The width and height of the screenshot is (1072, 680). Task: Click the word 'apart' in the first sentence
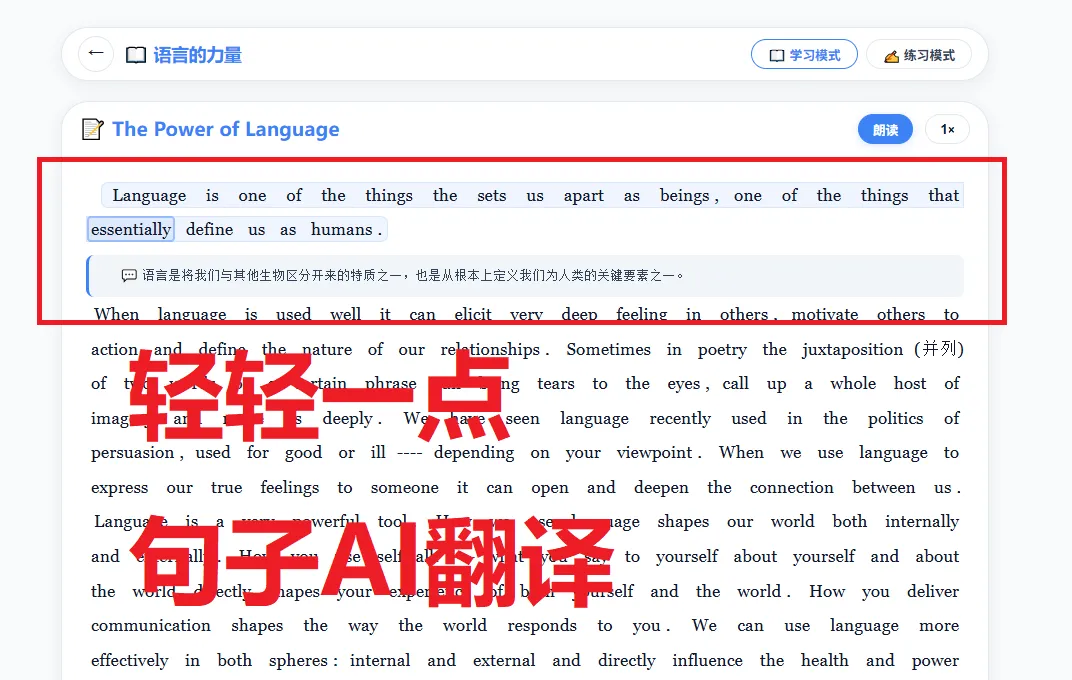[x=583, y=196]
